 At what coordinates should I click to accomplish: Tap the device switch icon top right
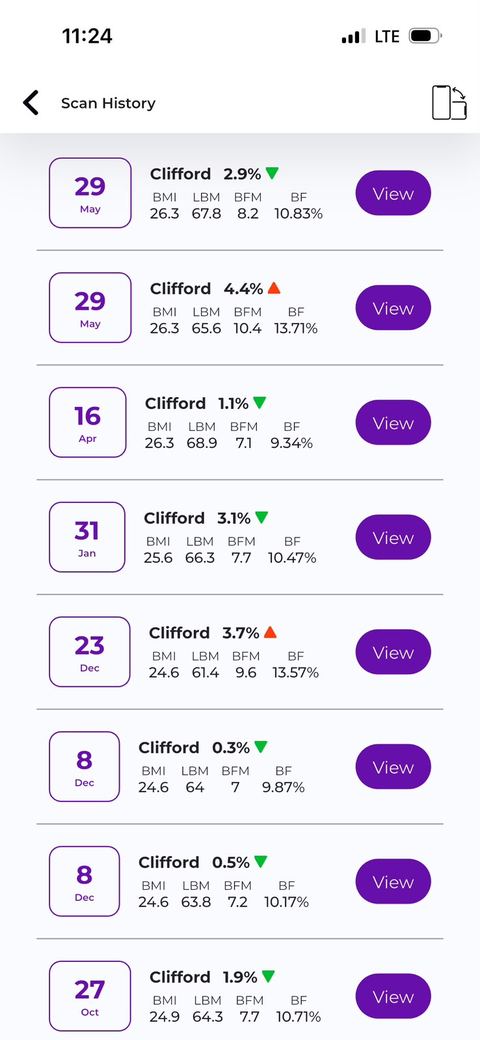(449, 103)
